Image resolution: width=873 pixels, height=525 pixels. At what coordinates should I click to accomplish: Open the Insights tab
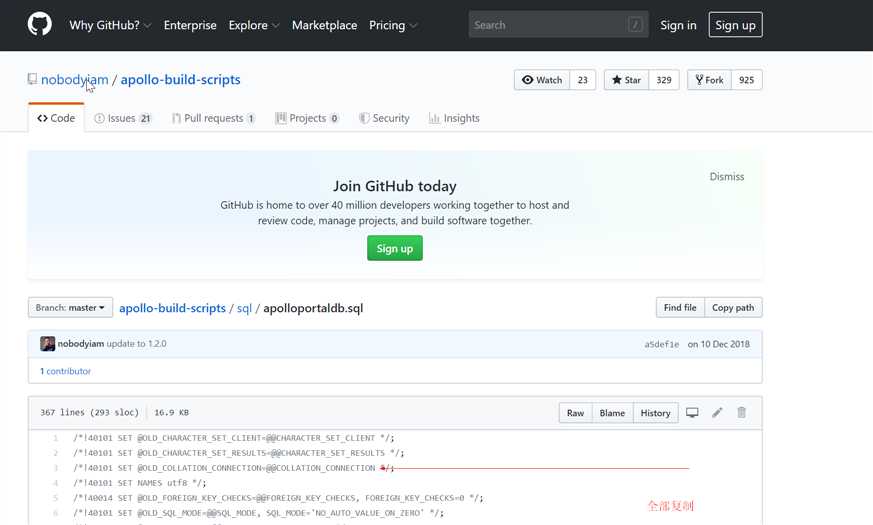click(x=454, y=118)
